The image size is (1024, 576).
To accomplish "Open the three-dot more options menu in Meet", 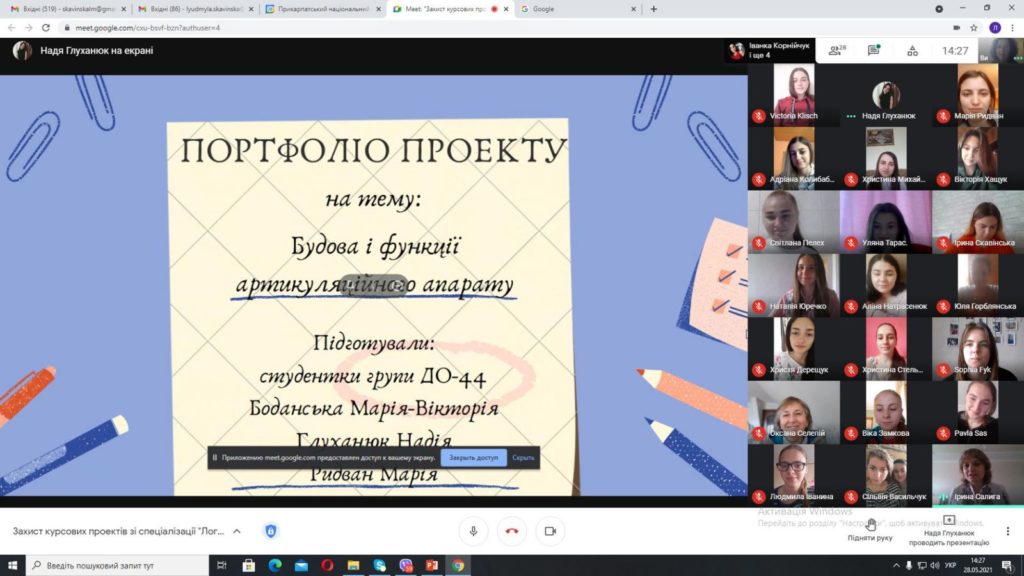I will [1007, 531].
